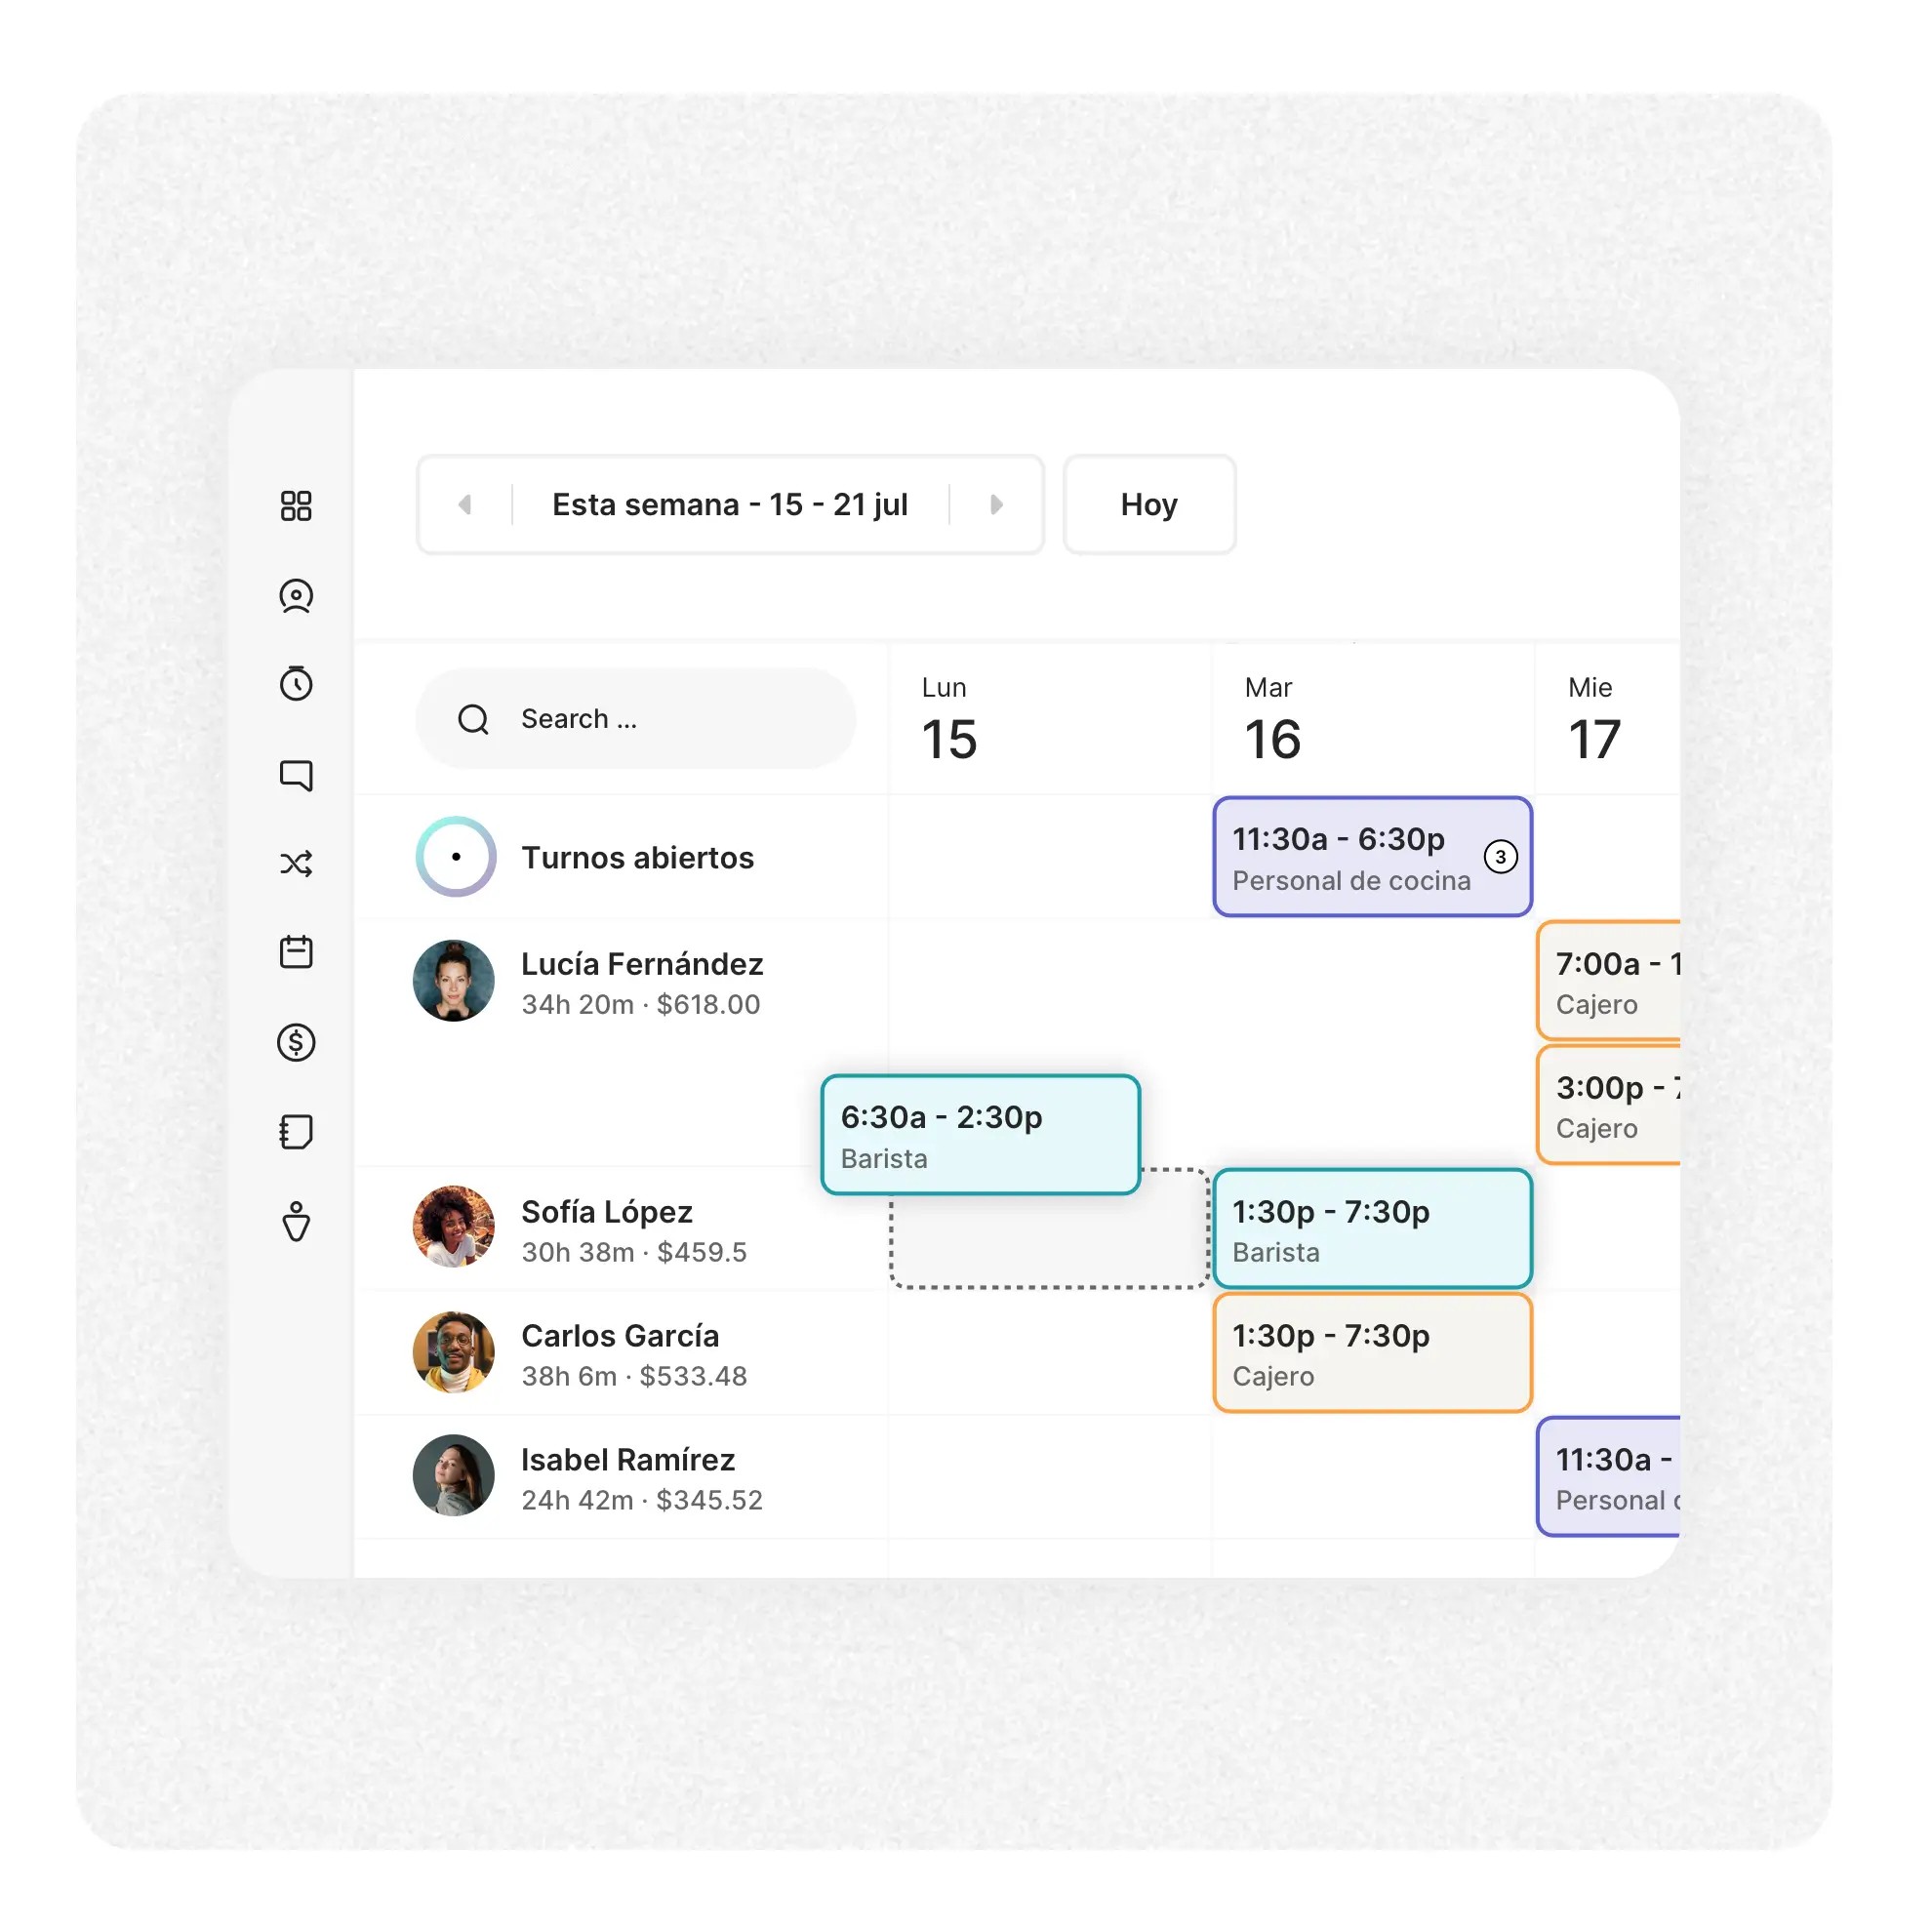The width and height of the screenshot is (1932, 1932).
Task: Navigate to previous week arrow
Action: point(467,504)
